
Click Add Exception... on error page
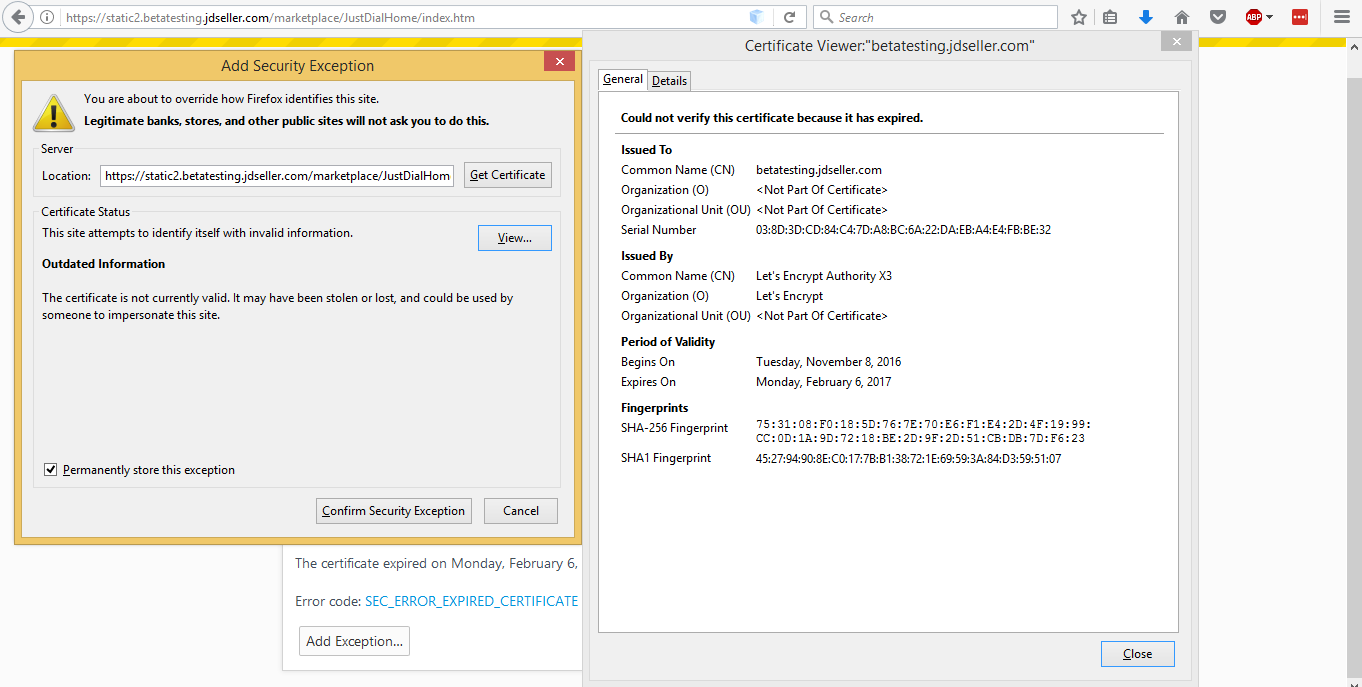click(354, 641)
